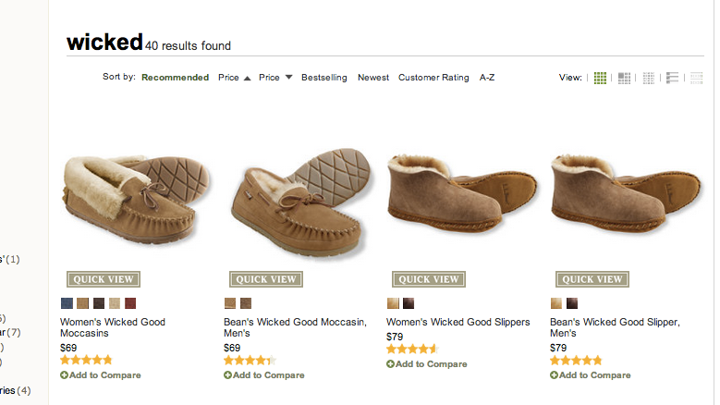Select the green grid view icon

600,77
